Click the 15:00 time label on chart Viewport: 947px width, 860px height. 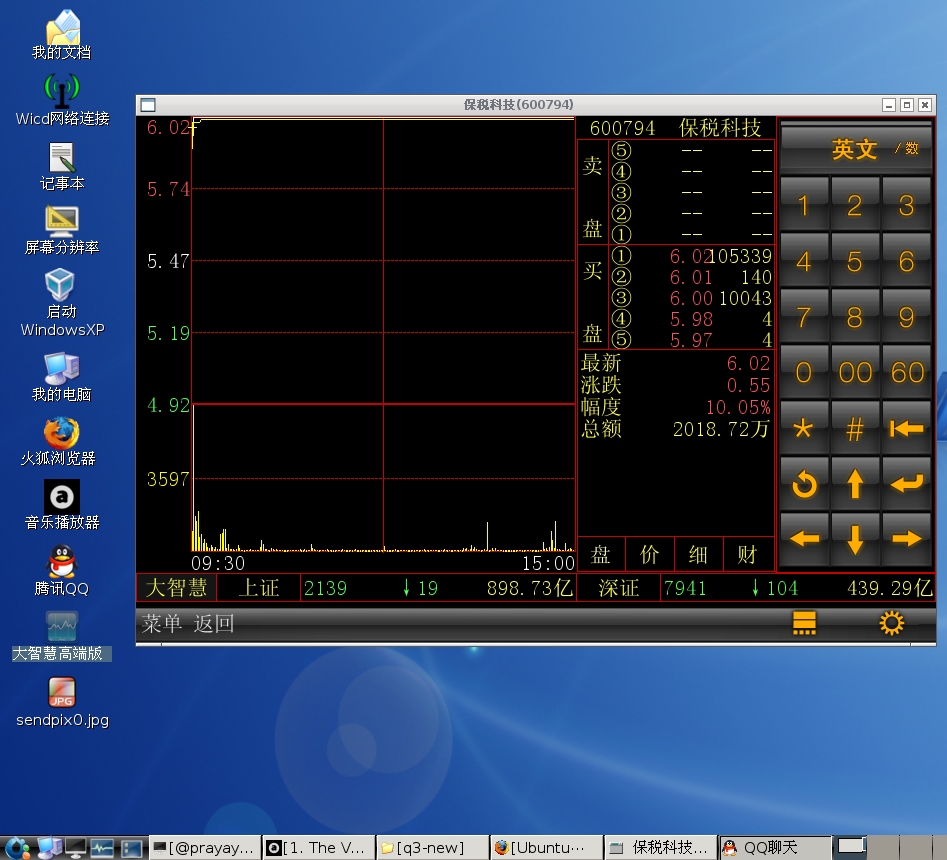coord(548,563)
